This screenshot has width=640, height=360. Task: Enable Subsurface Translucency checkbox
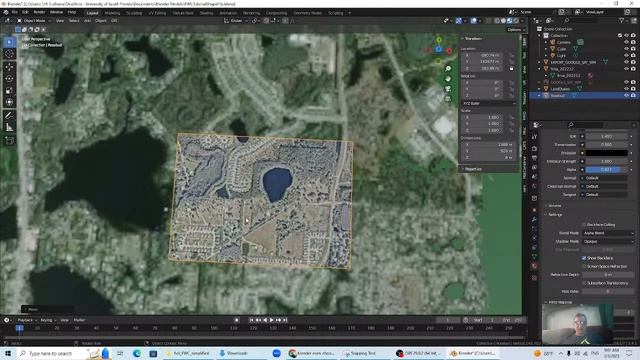click(584, 283)
